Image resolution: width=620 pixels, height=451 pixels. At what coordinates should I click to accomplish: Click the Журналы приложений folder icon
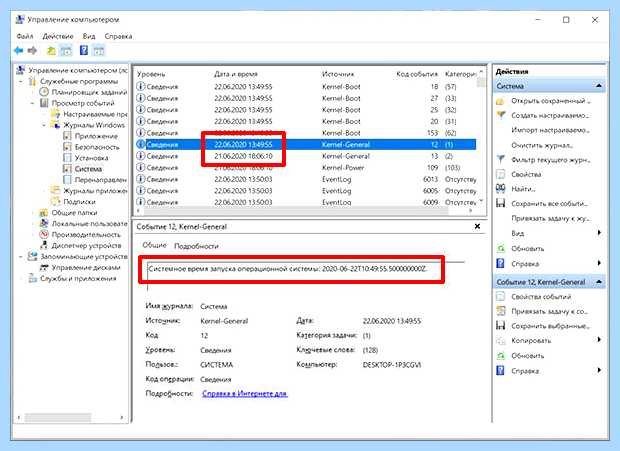coord(55,191)
